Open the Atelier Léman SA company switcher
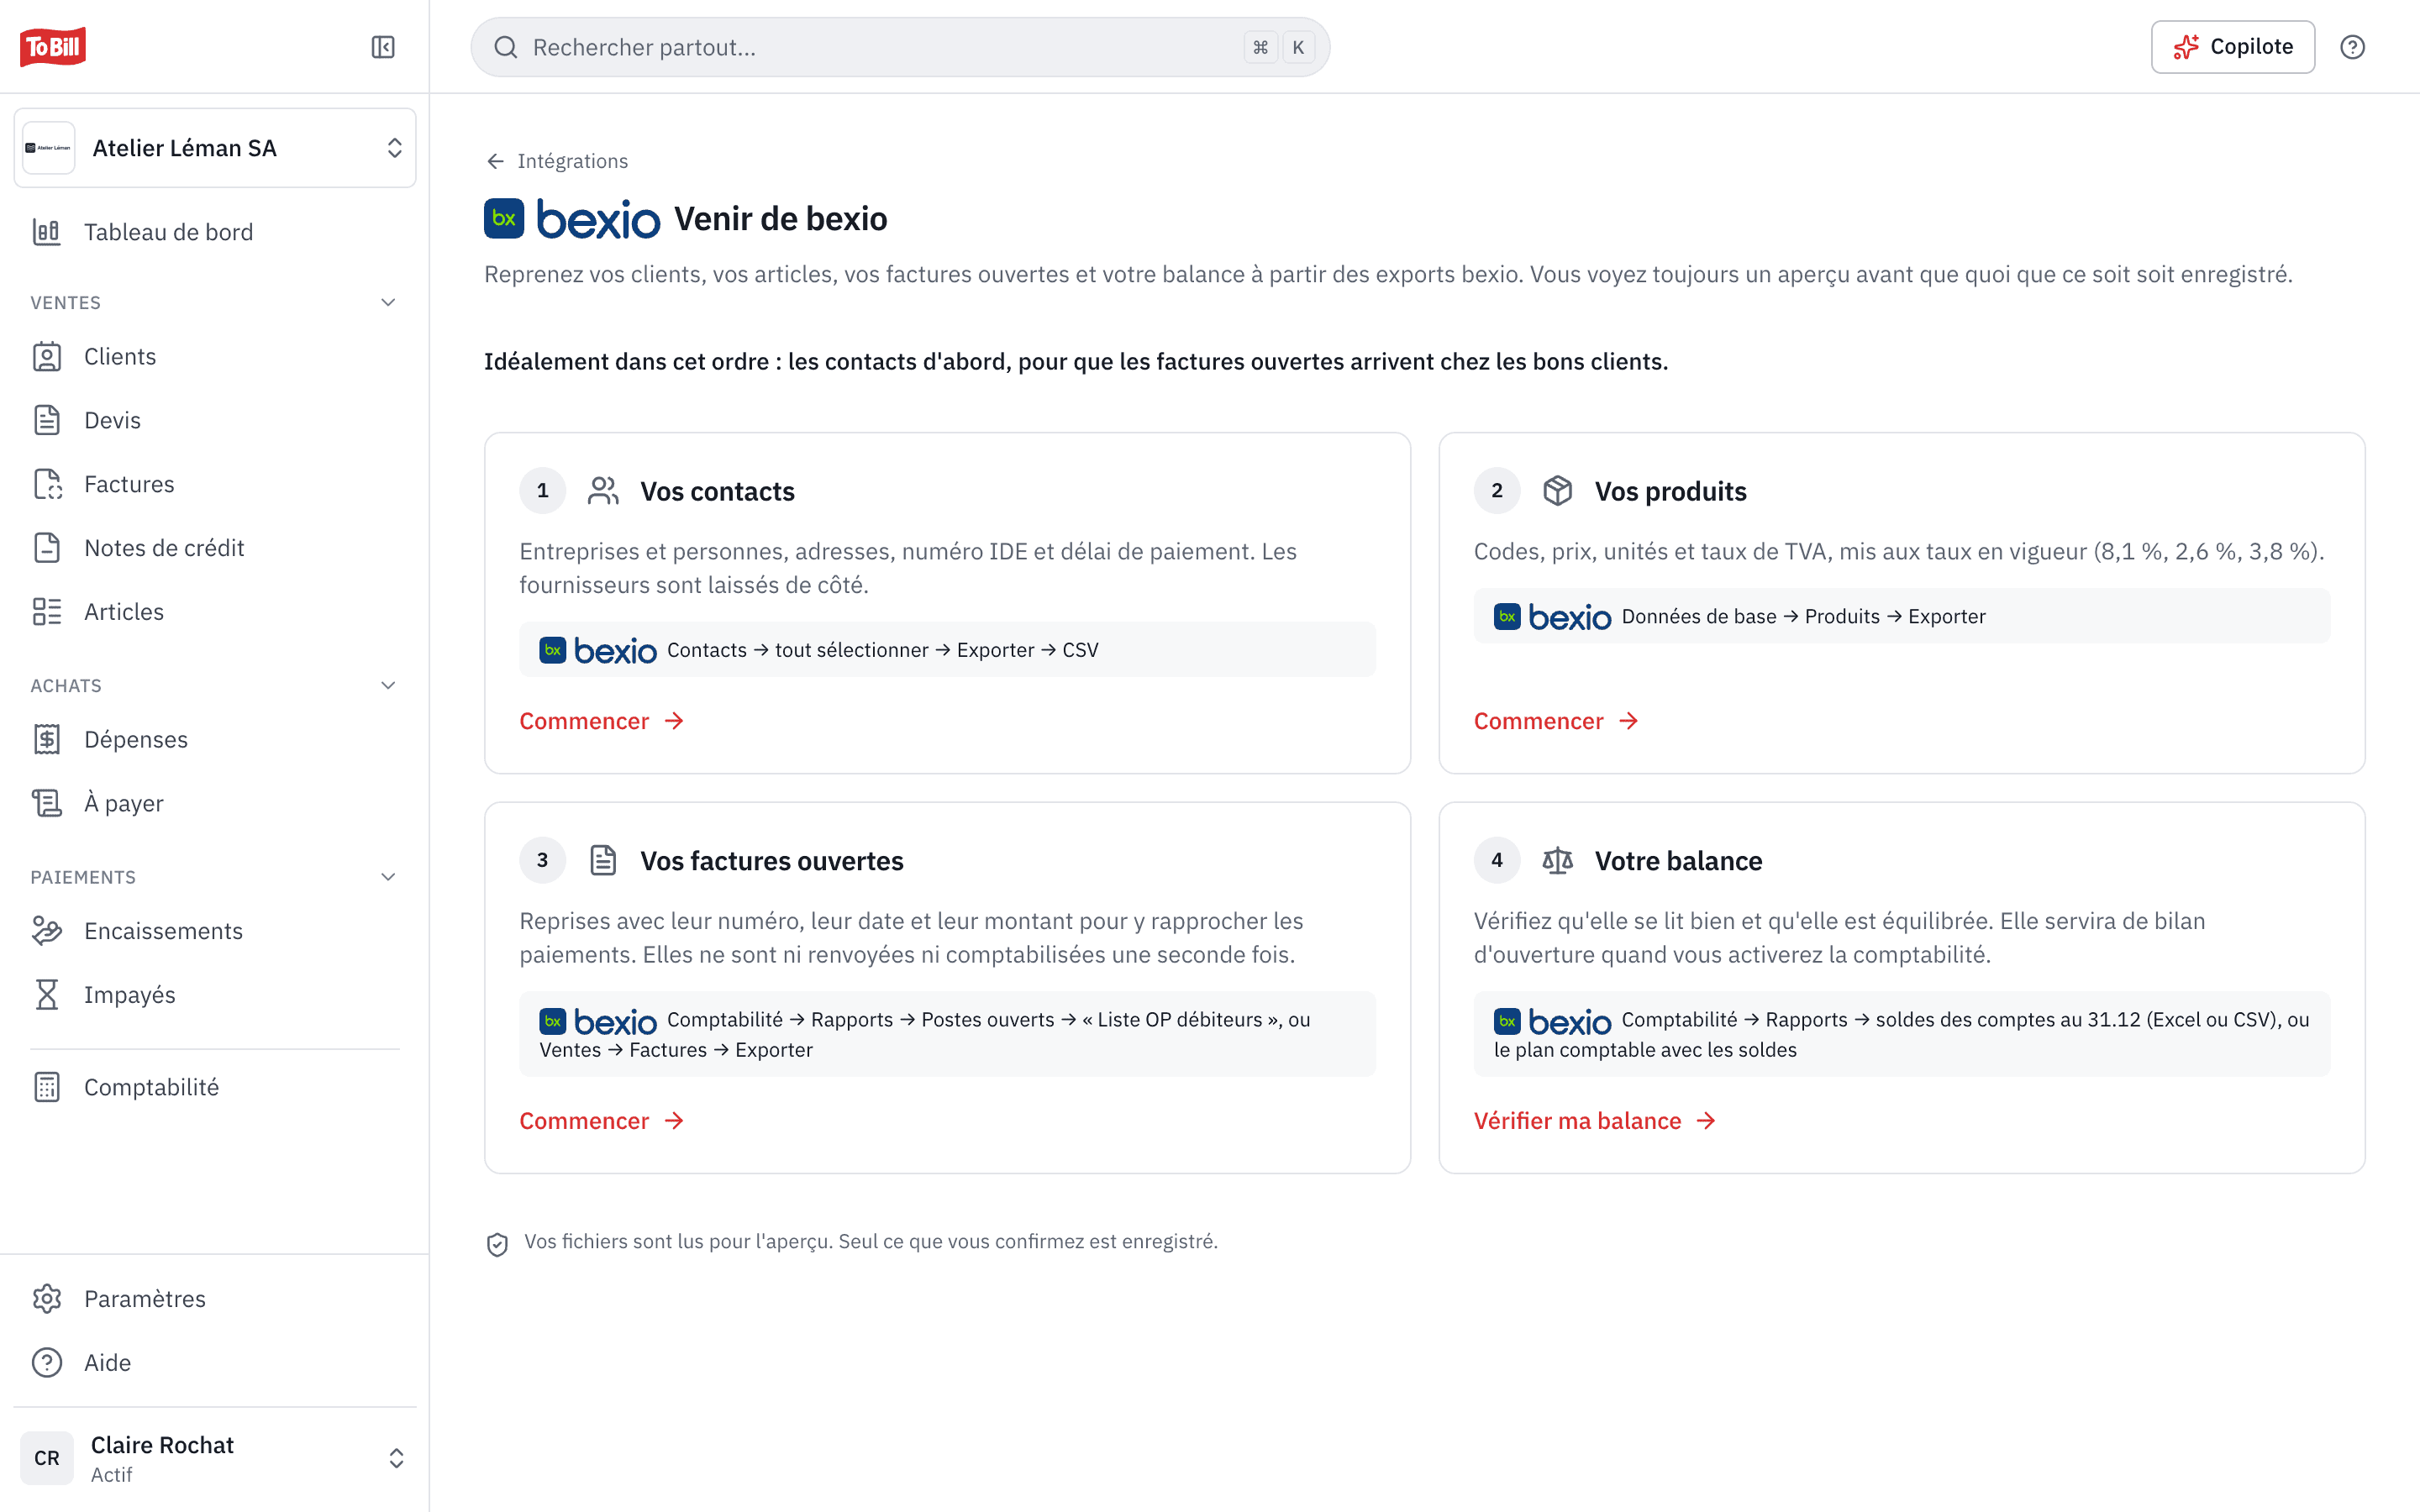The image size is (2420, 1512). (215, 148)
